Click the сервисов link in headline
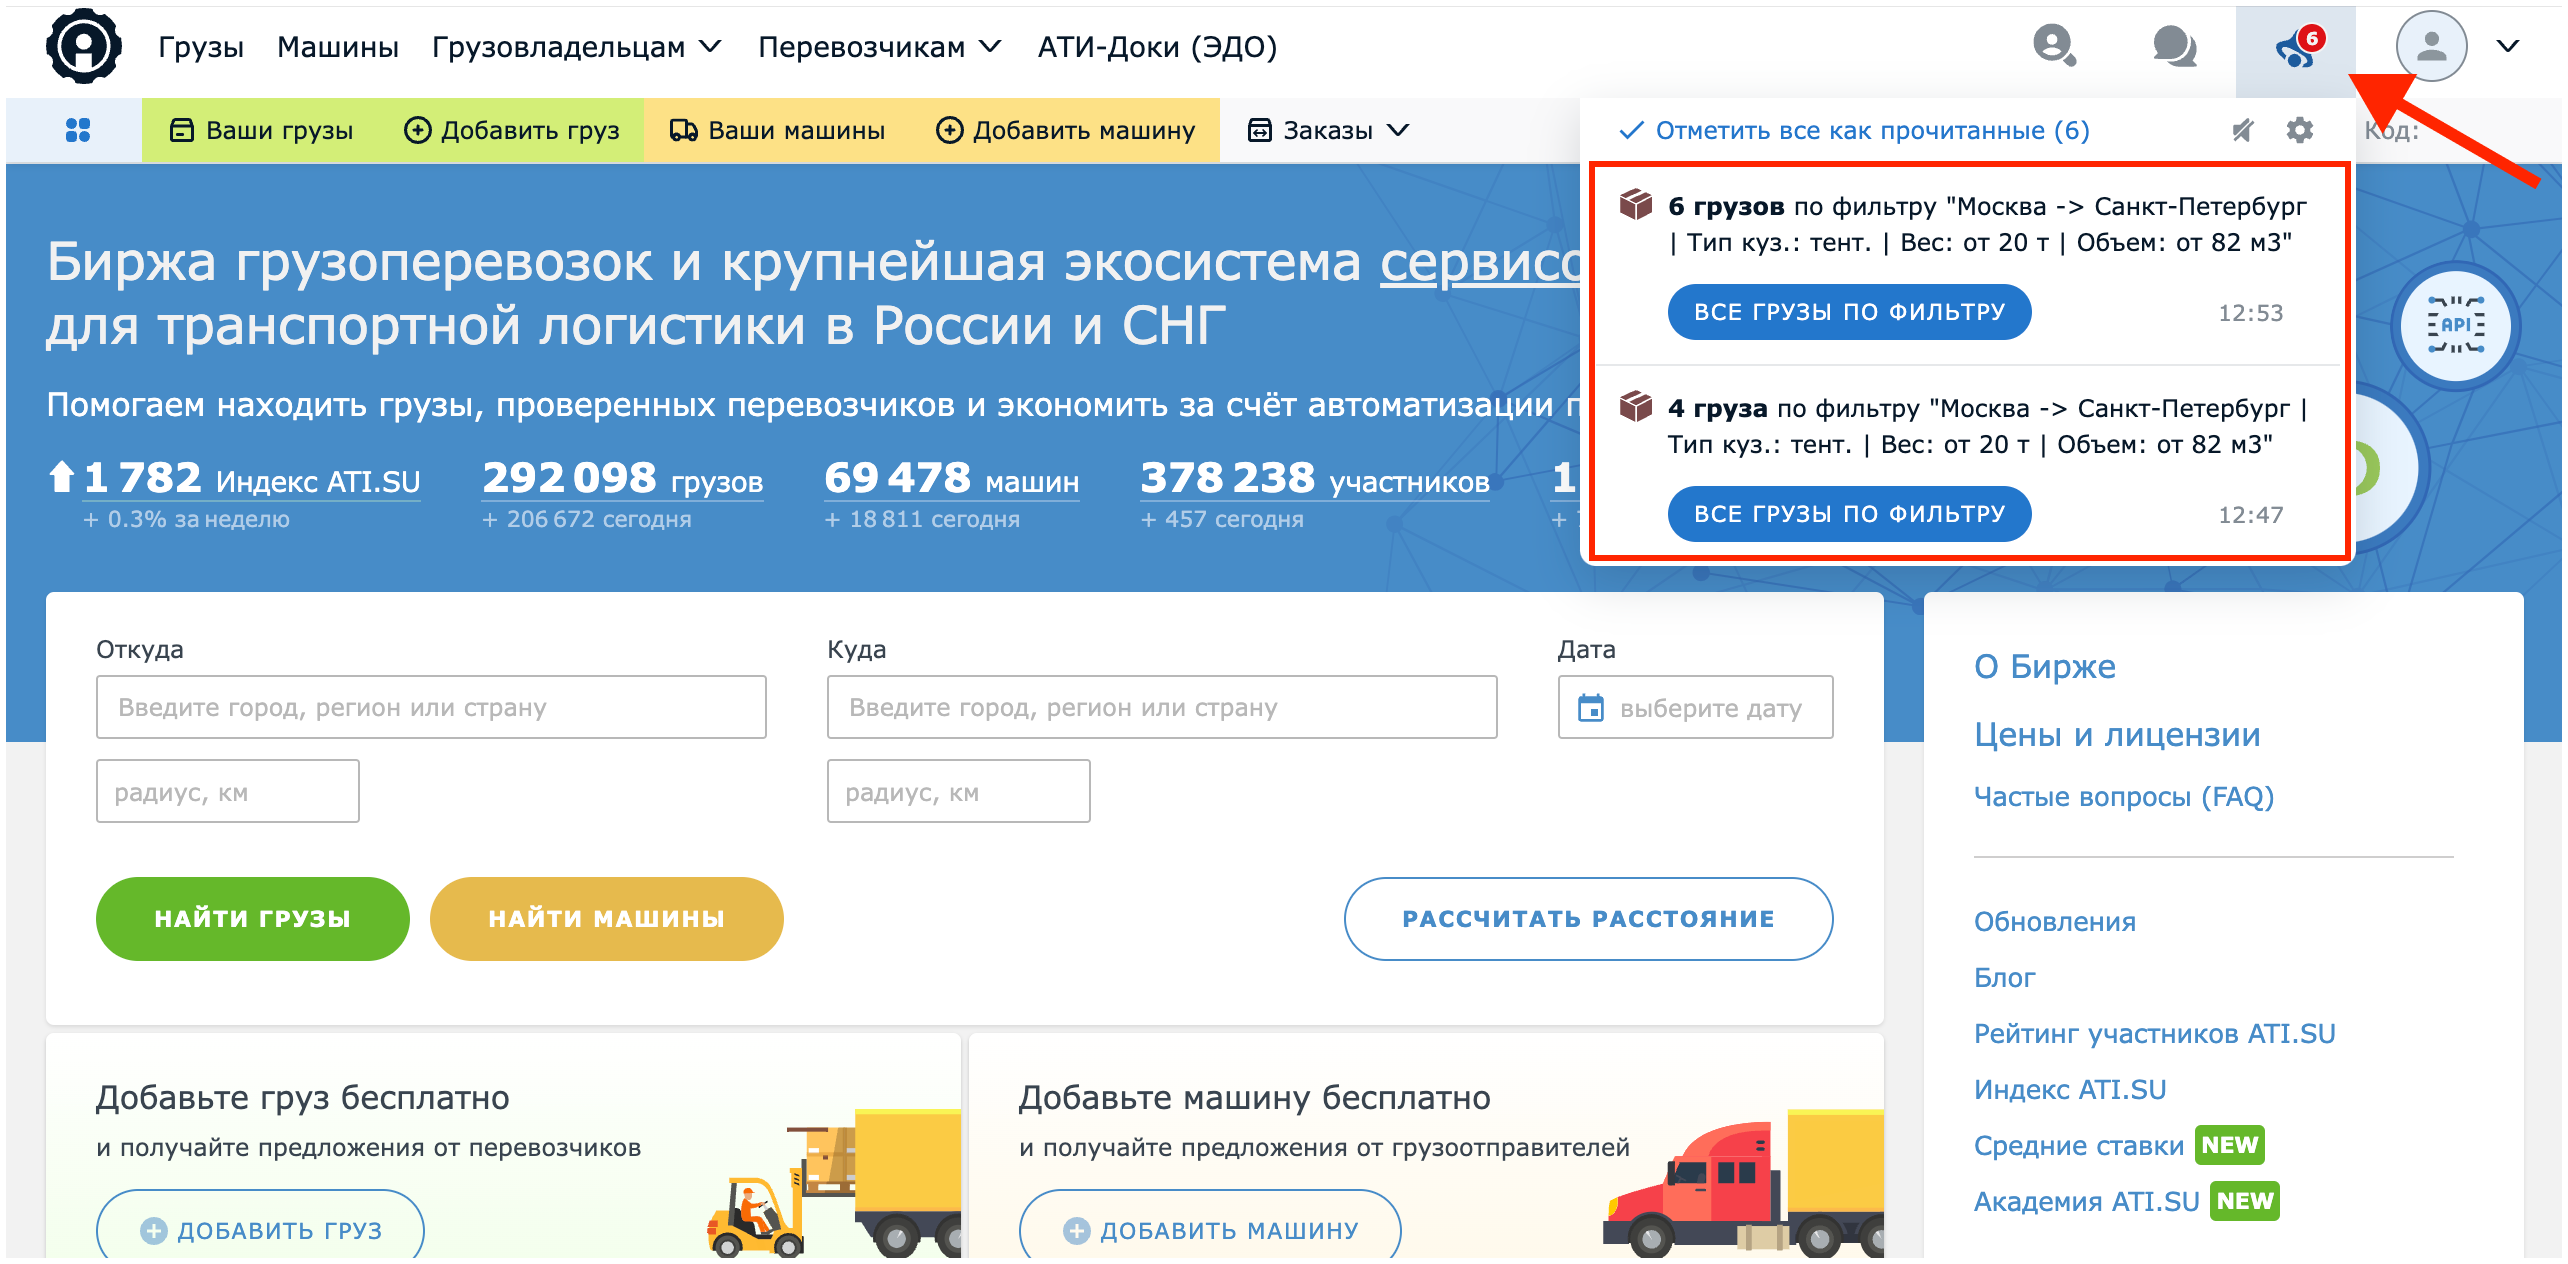Image resolution: width=2568 pixels, height=1264 pixels. (x=1480, y=263)
